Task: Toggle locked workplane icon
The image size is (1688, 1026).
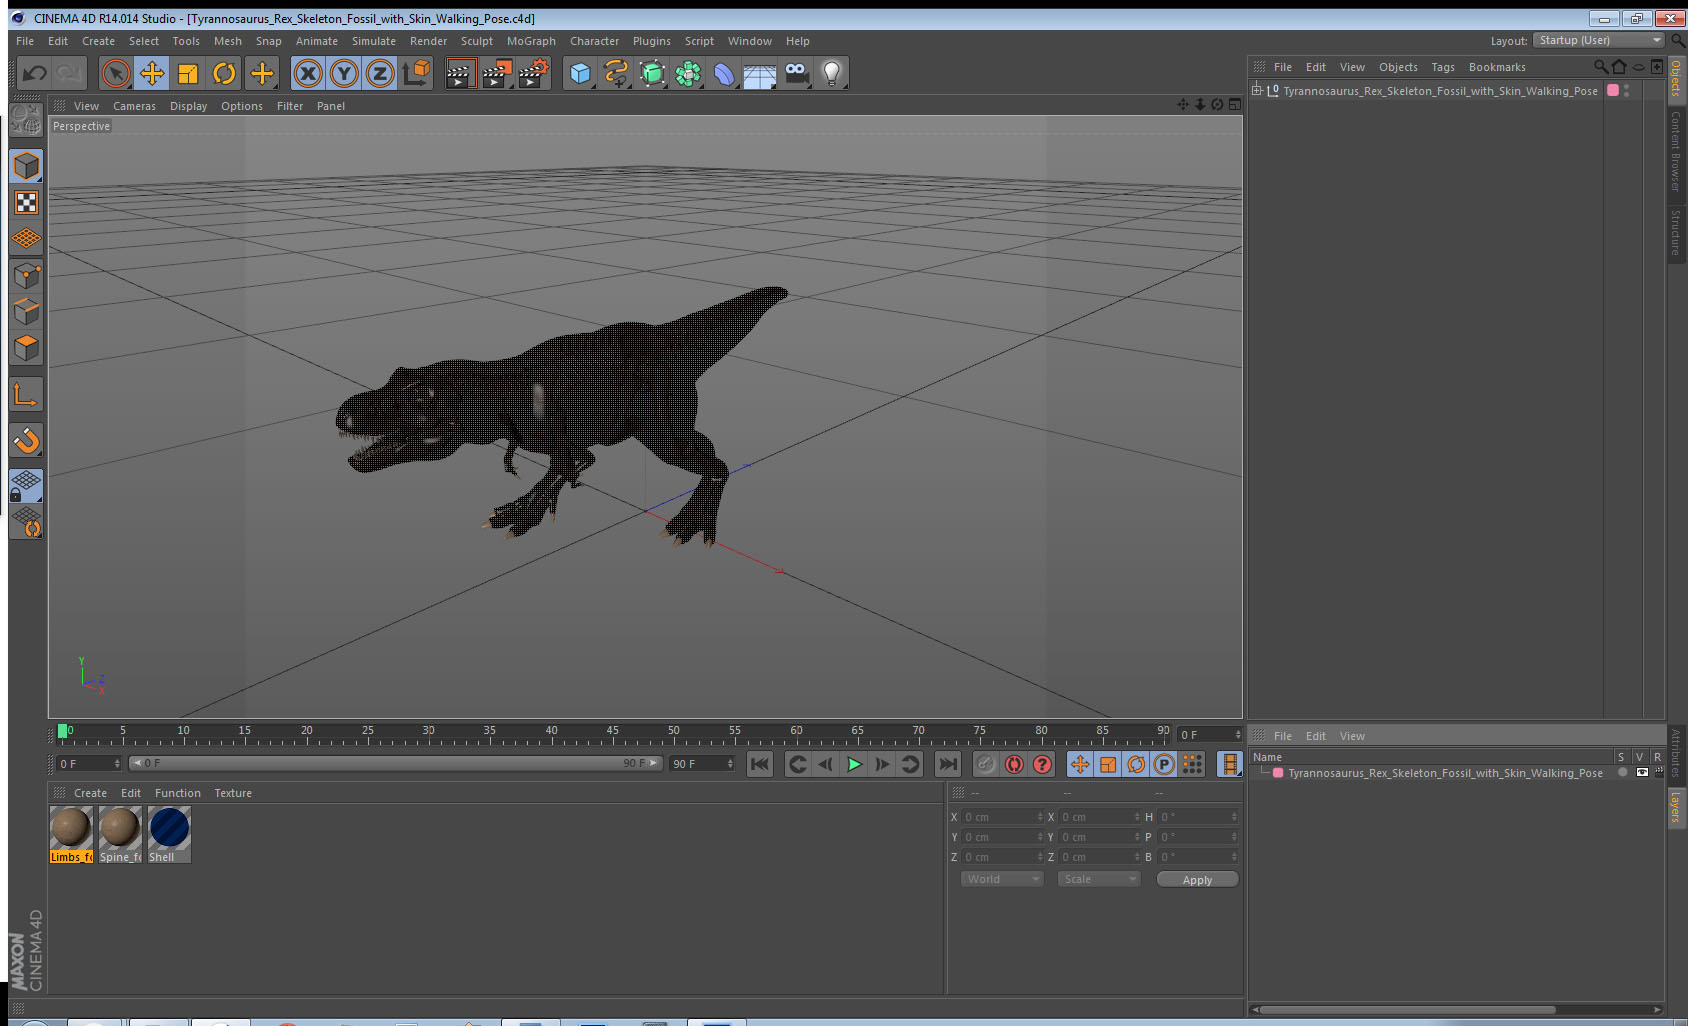Action: pyautogui.click(x=27, y=486)
